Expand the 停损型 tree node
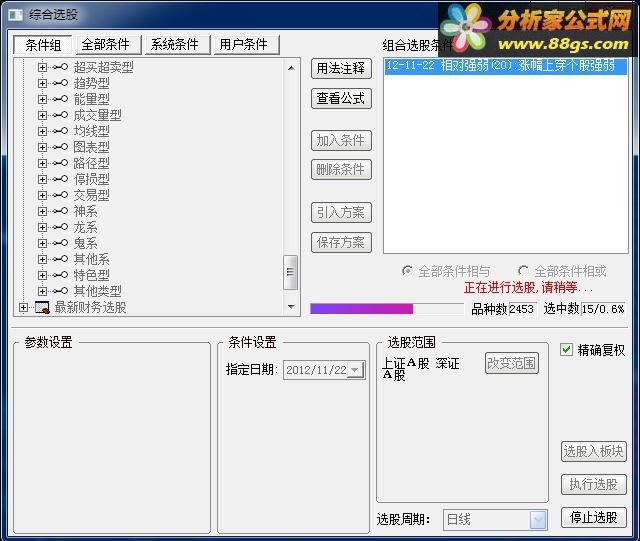This screenshot has height=541, width=640. pos(42,179)
